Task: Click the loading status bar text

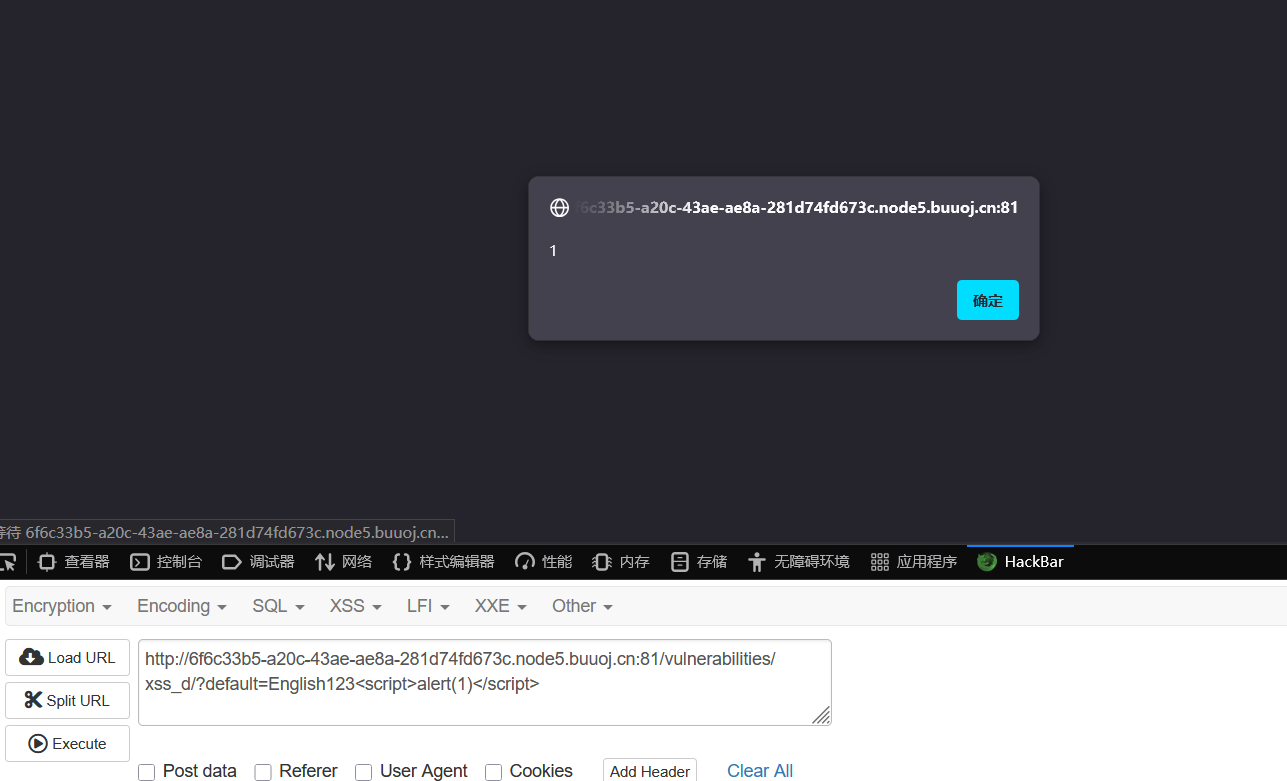Action: pos(225,532)
